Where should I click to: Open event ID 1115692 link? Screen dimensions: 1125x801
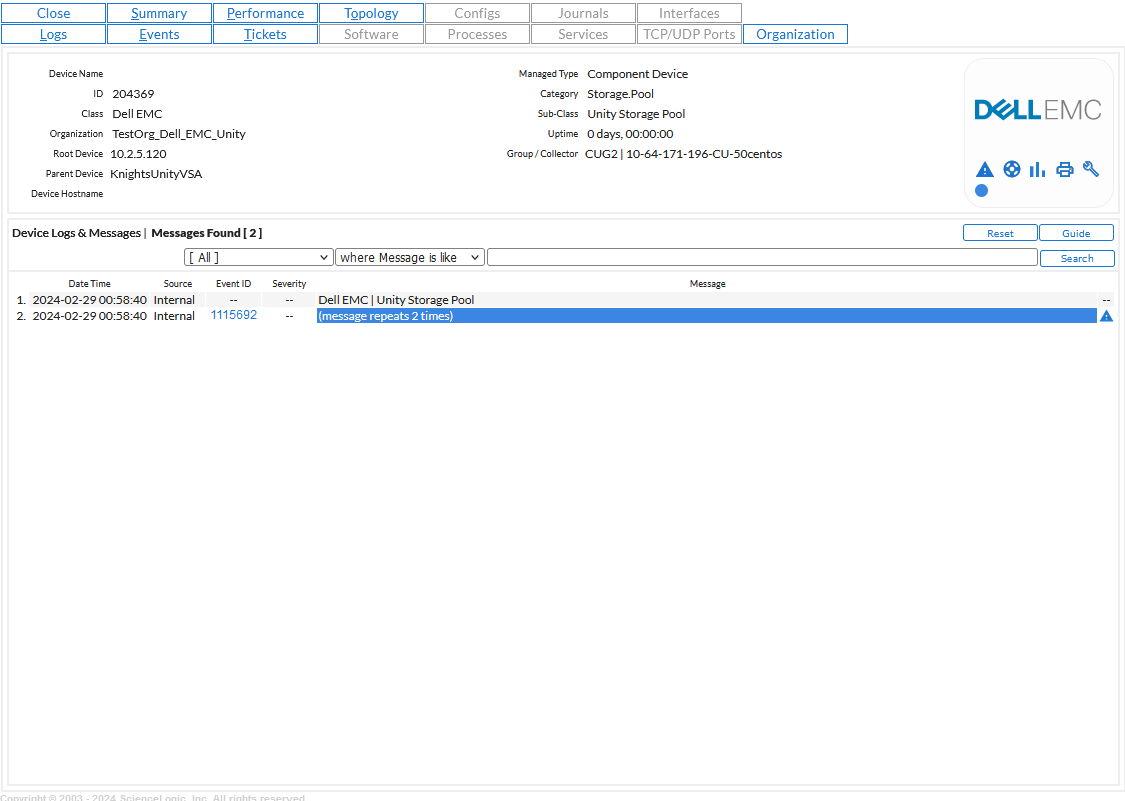[233, 314]
